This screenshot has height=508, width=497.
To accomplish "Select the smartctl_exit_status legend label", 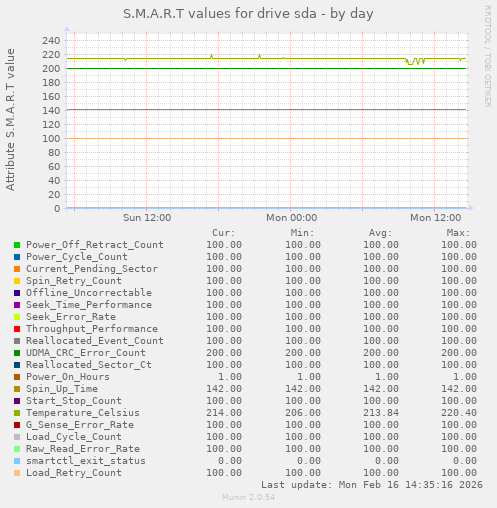I will click(x=86, y=461).
